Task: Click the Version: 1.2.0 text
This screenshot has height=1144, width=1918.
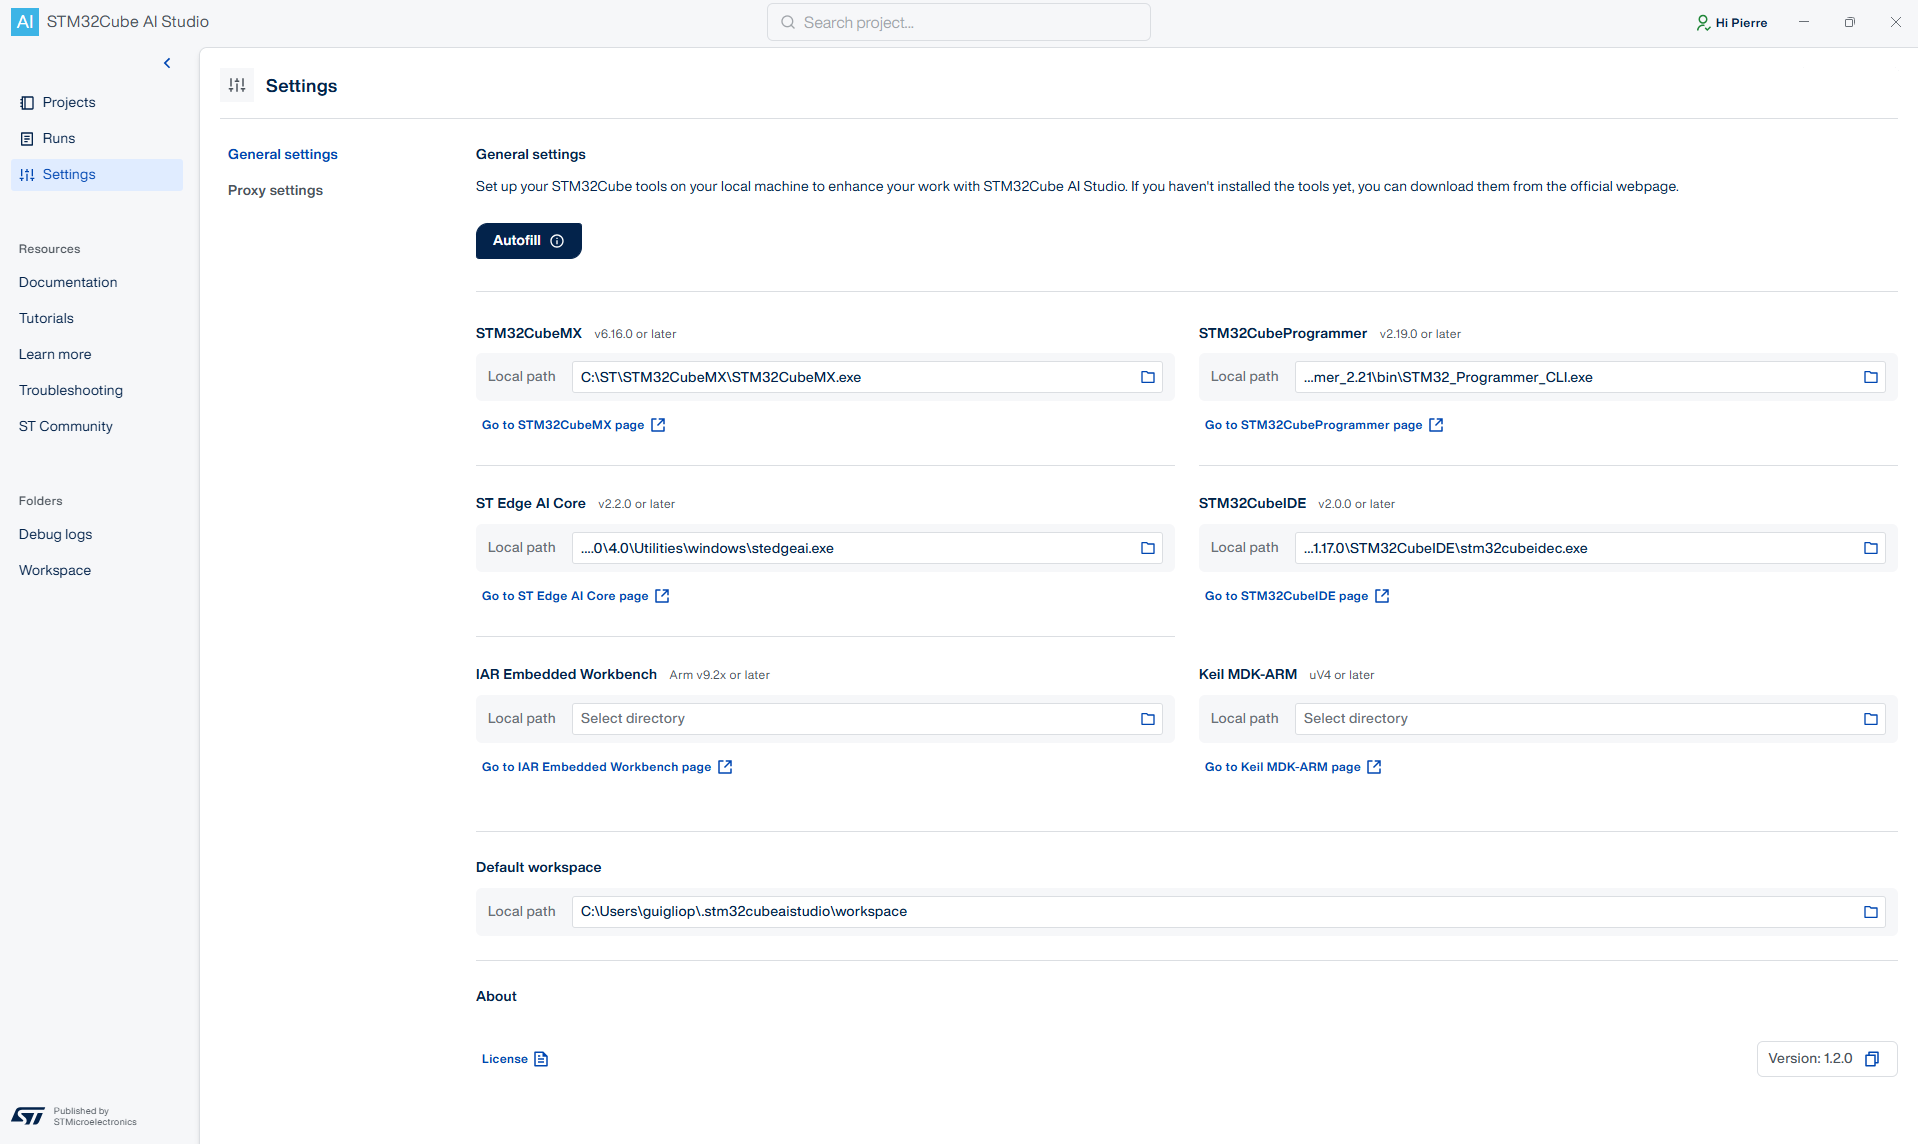Action: pos(1810,1059)
